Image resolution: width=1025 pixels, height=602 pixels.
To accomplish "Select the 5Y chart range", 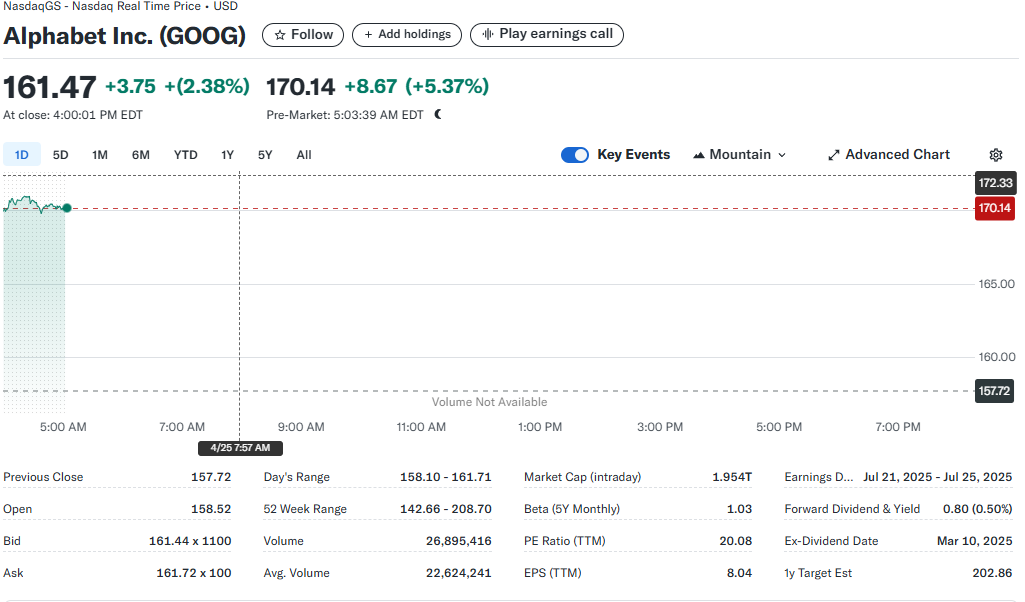I will 265,155.
